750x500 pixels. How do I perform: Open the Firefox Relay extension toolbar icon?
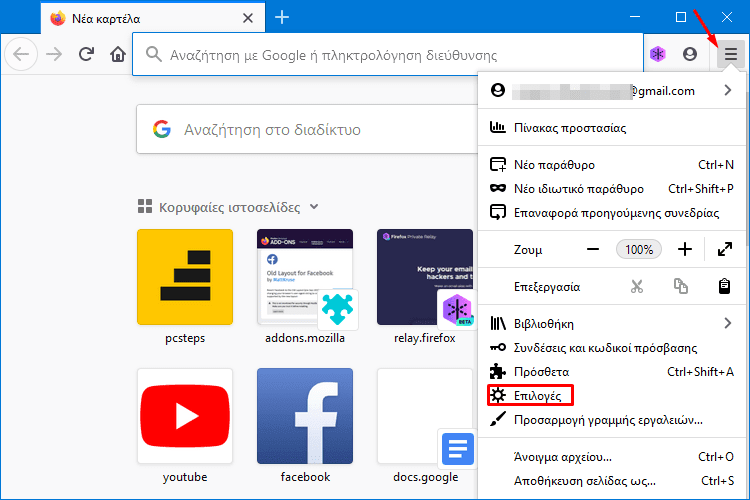(x=658, y=54)
